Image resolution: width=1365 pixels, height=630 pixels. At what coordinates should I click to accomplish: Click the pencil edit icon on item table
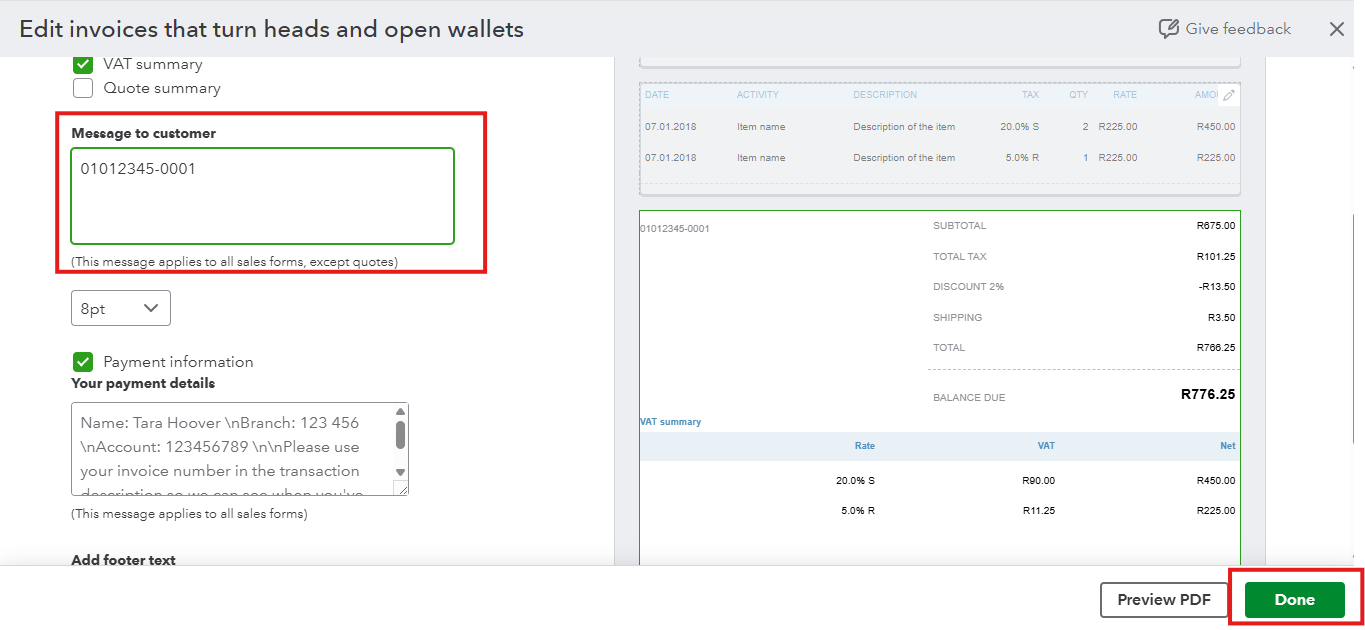[1229, 95]
